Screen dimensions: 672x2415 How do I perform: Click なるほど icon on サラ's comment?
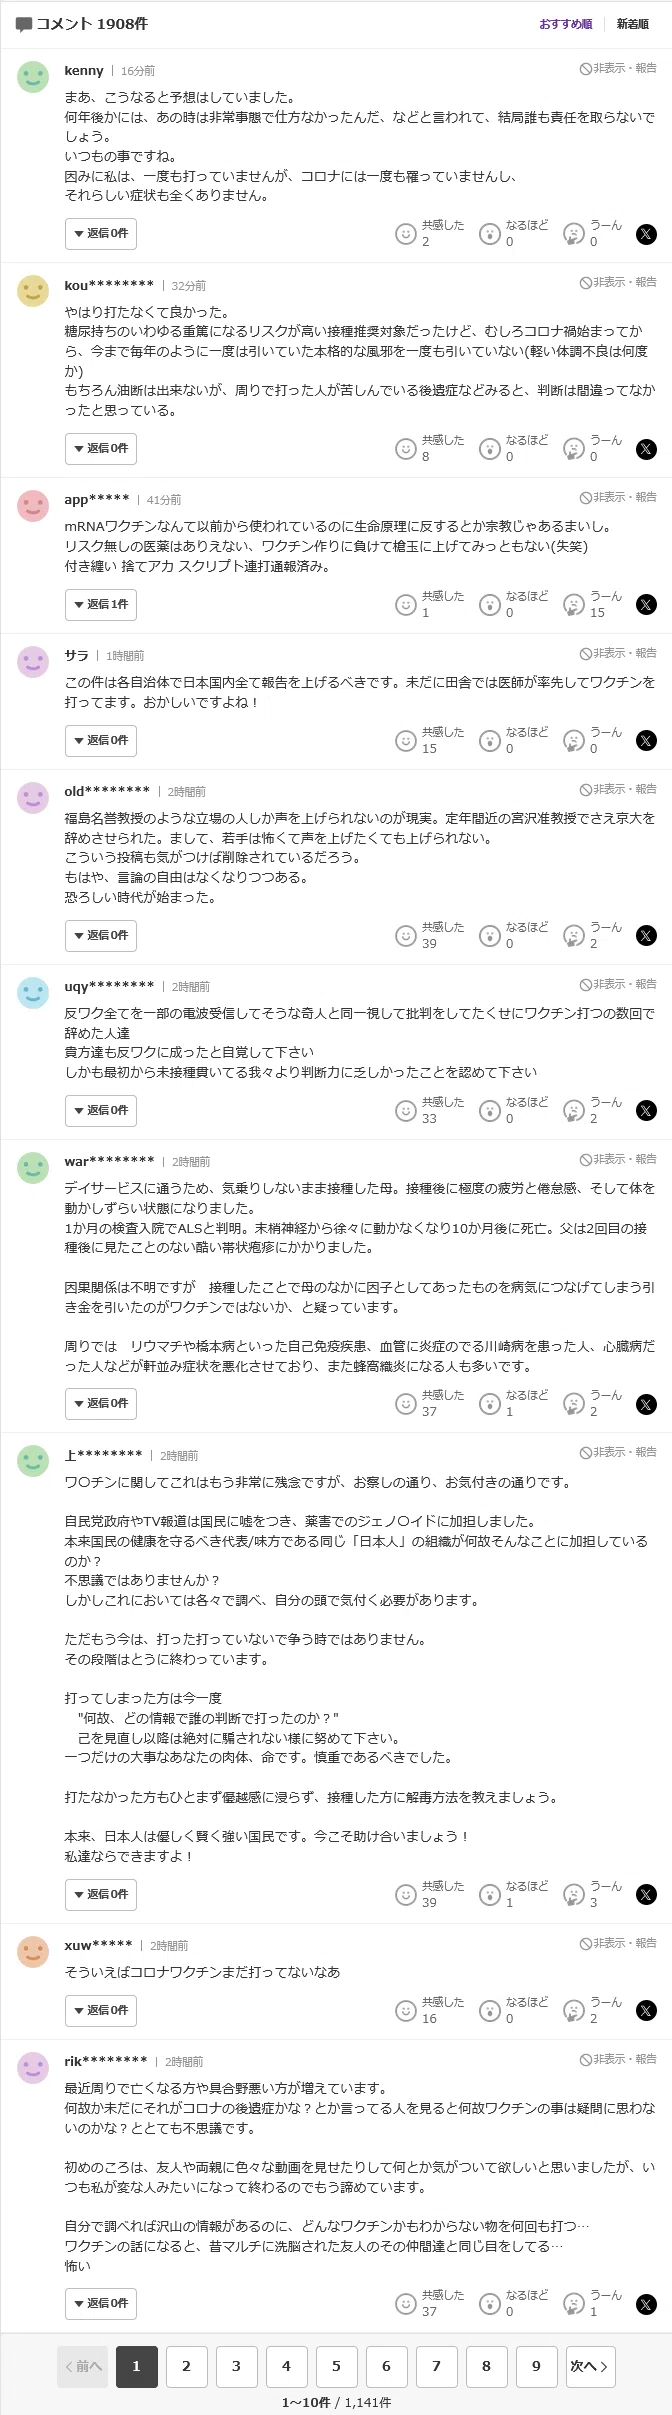489,741
